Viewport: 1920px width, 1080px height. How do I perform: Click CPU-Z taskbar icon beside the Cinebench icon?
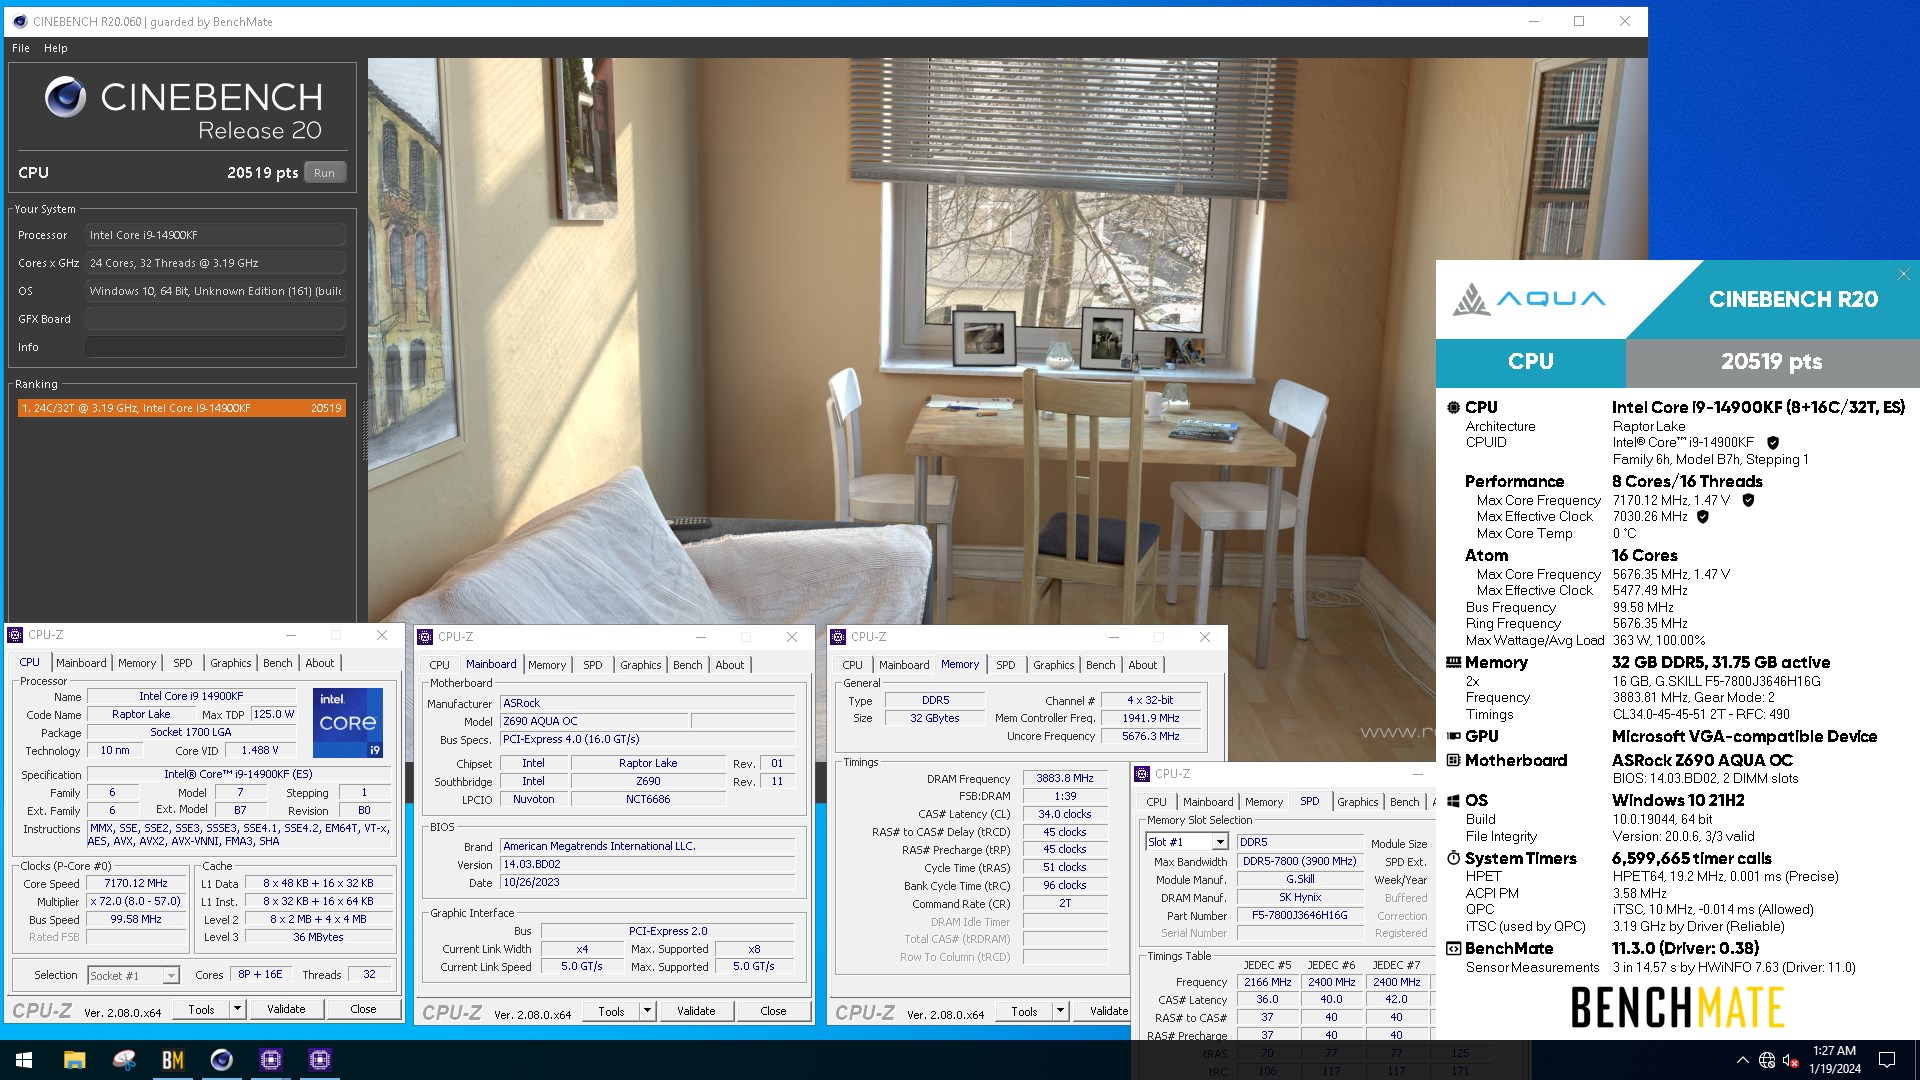(270, 1060)
